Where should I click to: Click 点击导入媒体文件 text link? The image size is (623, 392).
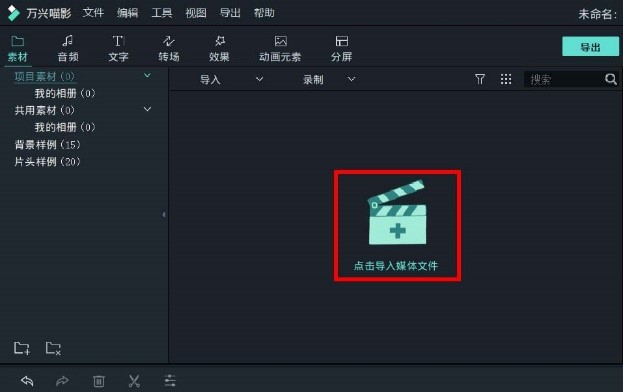point(396,266)
